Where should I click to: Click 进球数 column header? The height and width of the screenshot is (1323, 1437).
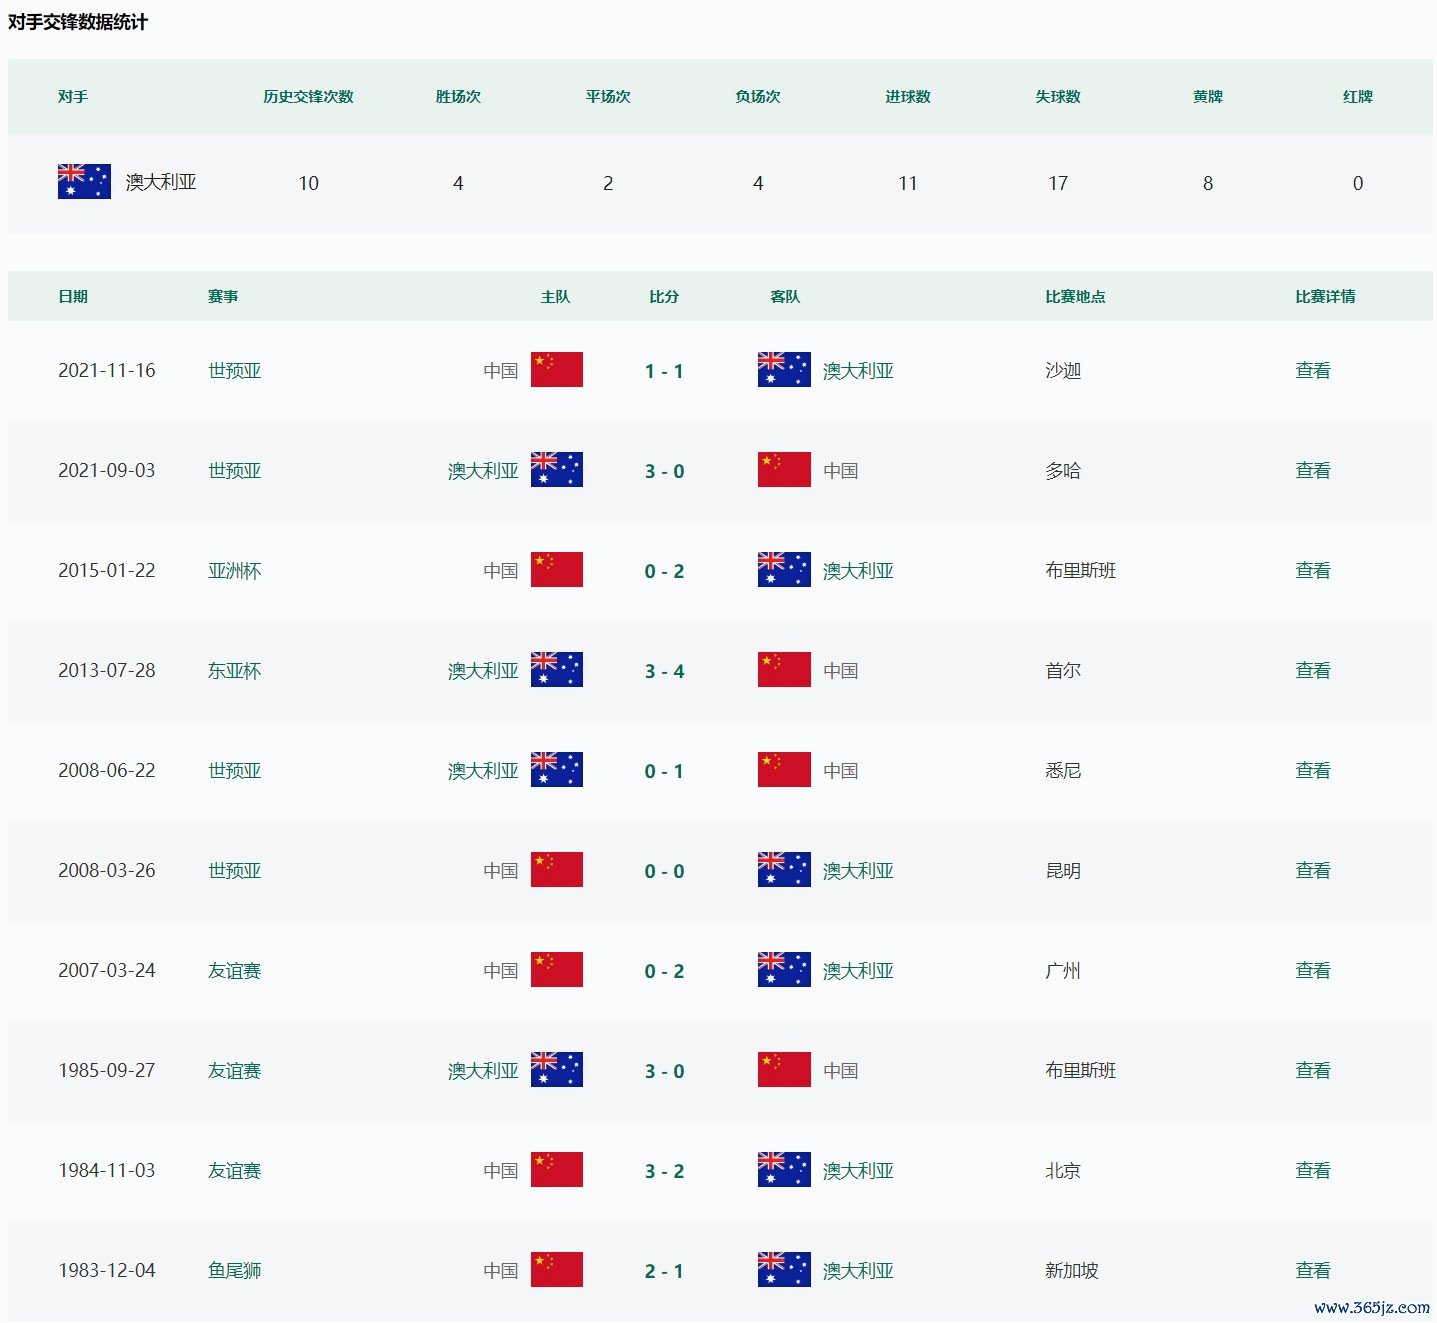point(908,97)
